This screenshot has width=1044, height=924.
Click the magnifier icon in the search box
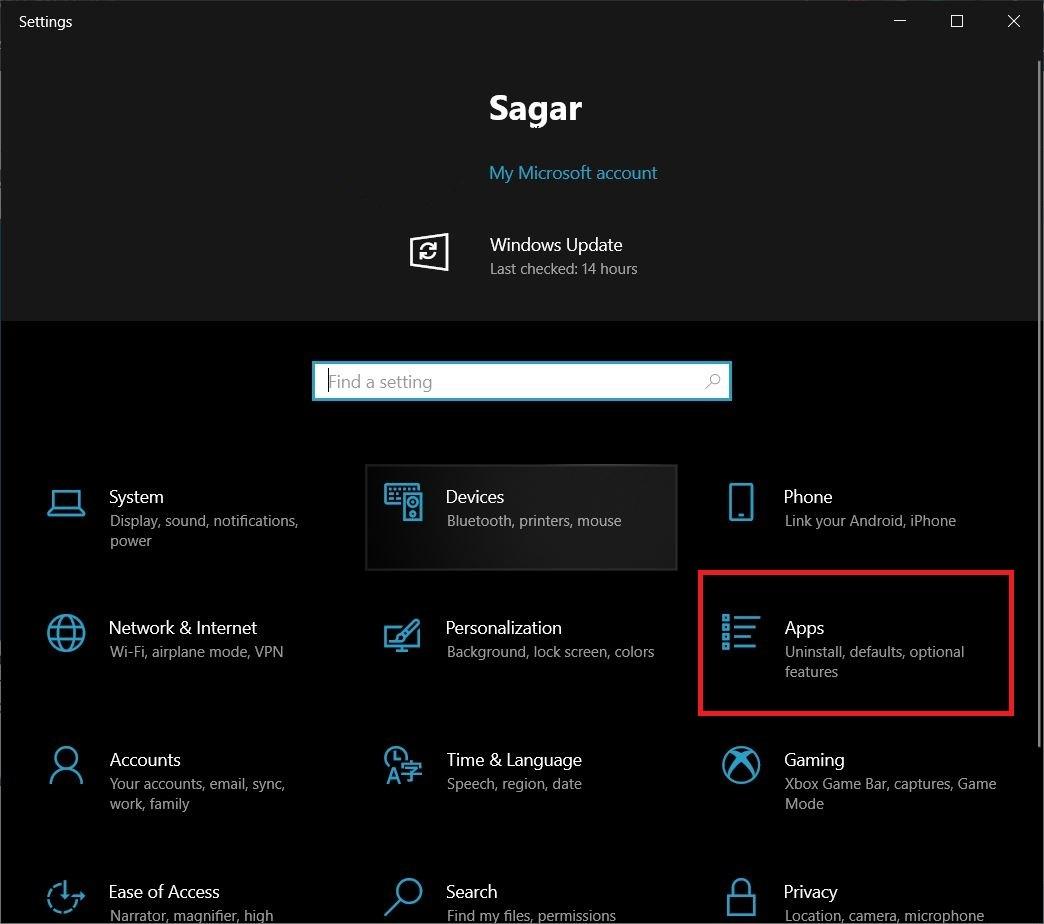pos(713,381)
